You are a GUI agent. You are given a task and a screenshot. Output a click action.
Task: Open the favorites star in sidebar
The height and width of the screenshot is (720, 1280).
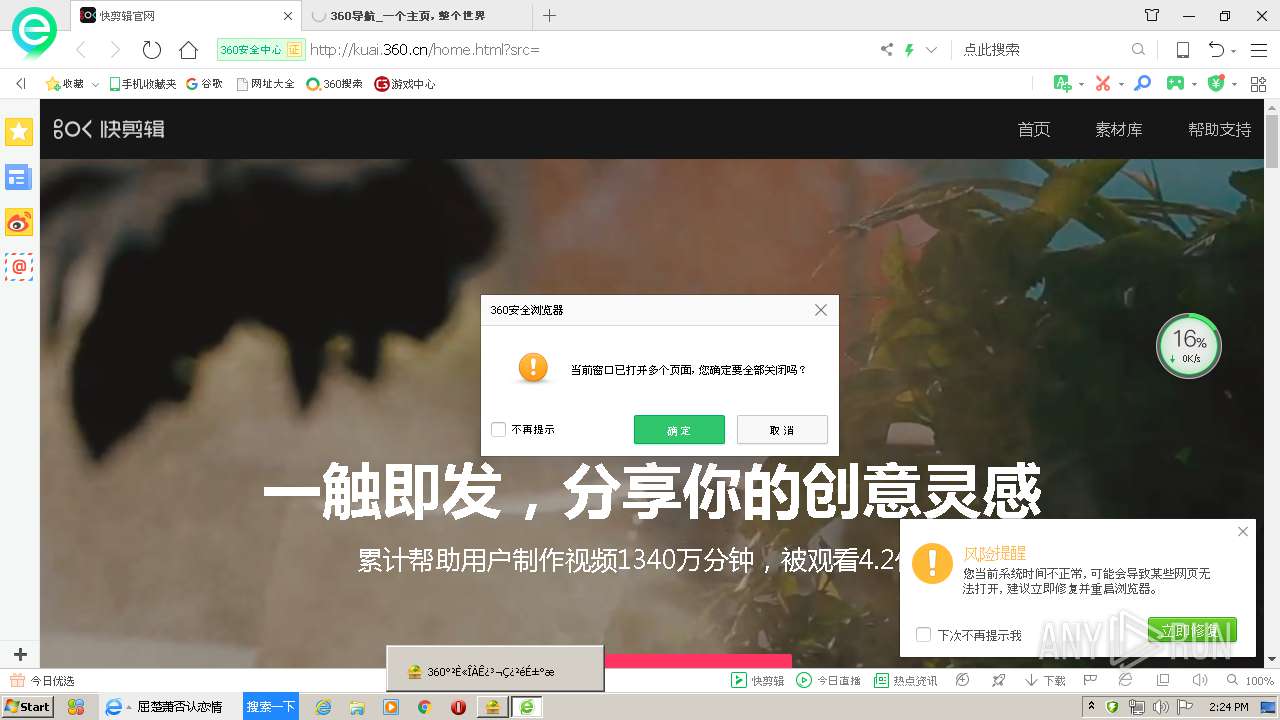19,132
